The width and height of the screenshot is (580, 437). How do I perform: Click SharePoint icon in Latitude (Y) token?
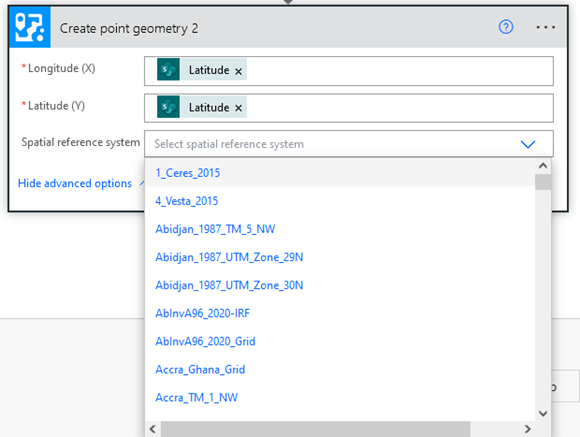[168, 107]
